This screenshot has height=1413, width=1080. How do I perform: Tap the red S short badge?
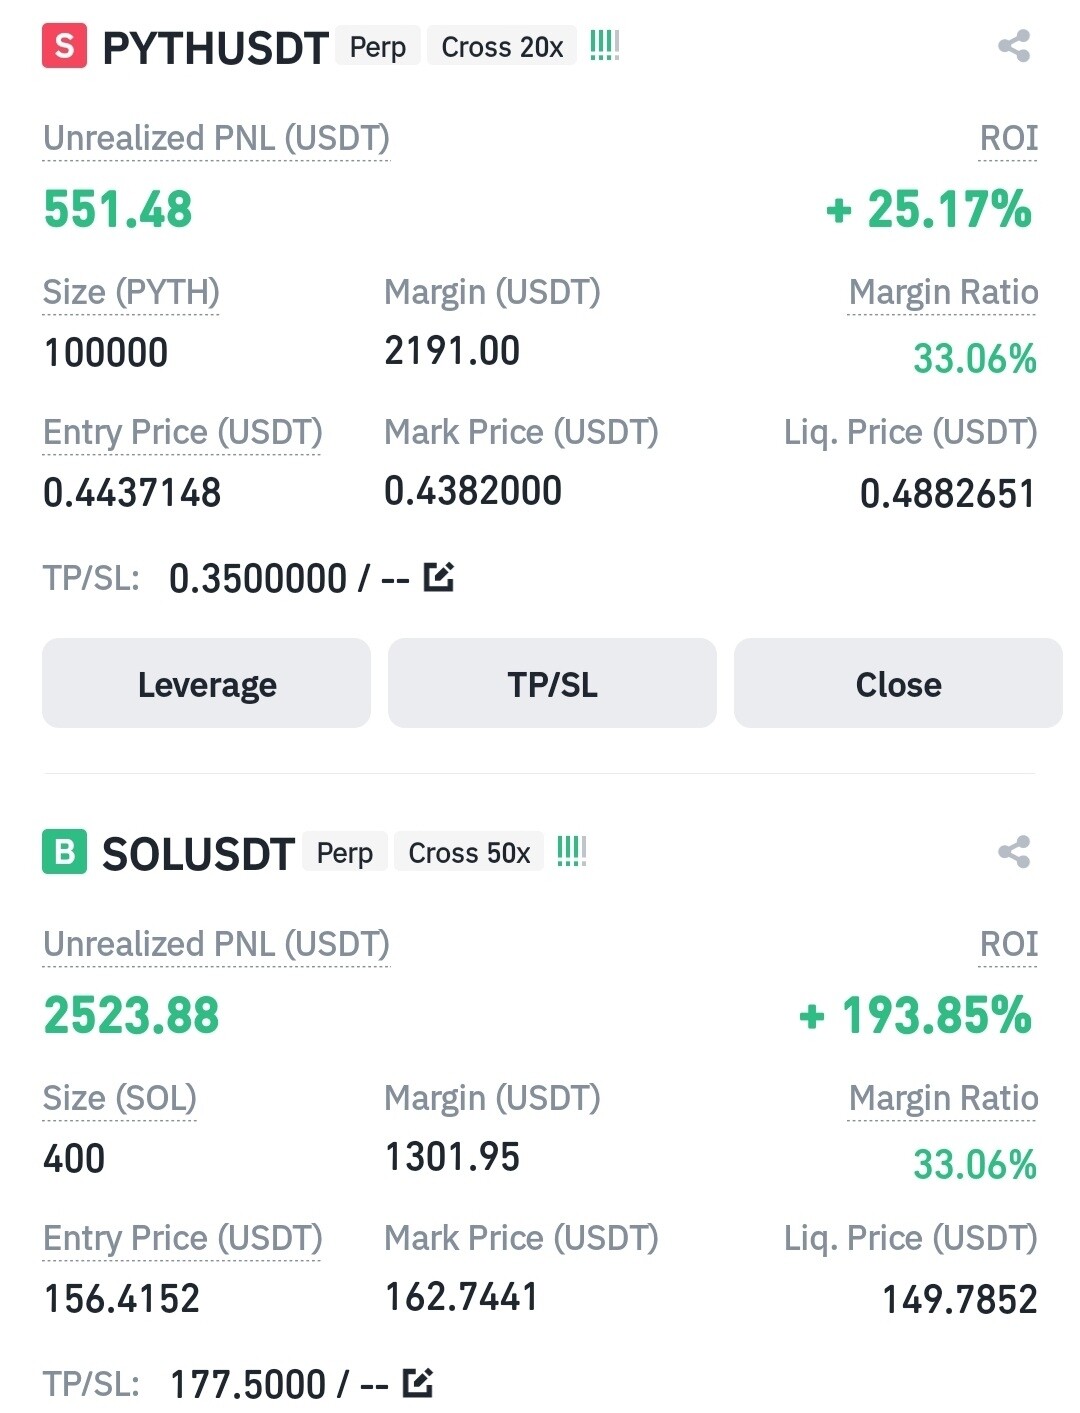tap(64, 46)
